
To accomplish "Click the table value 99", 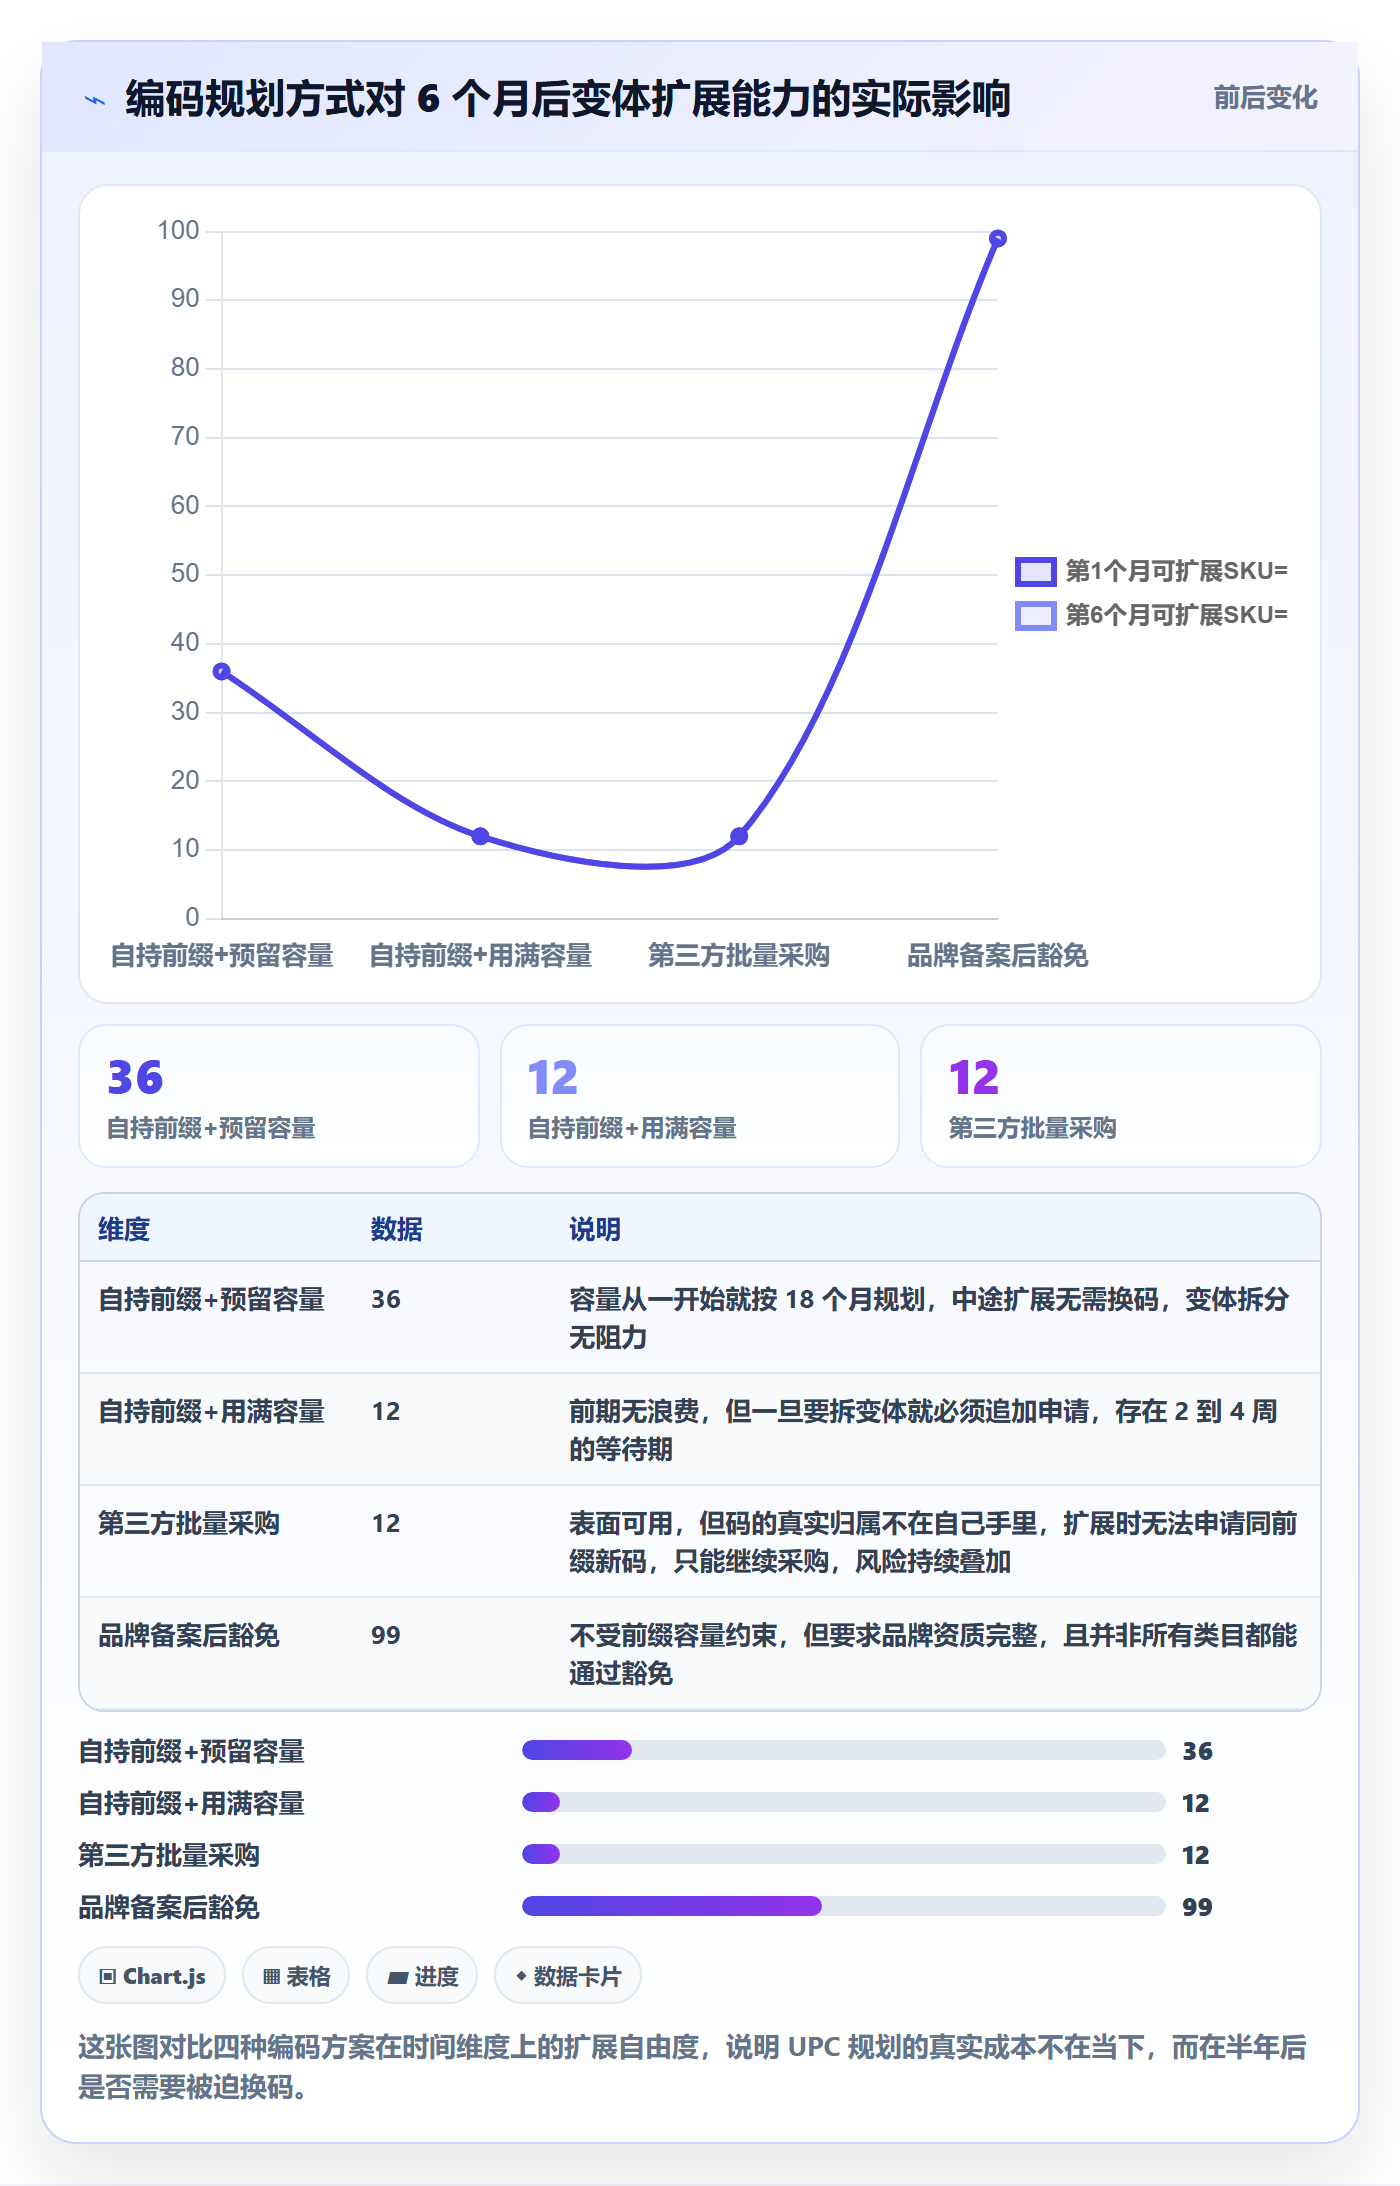I will pos(386,1635).
